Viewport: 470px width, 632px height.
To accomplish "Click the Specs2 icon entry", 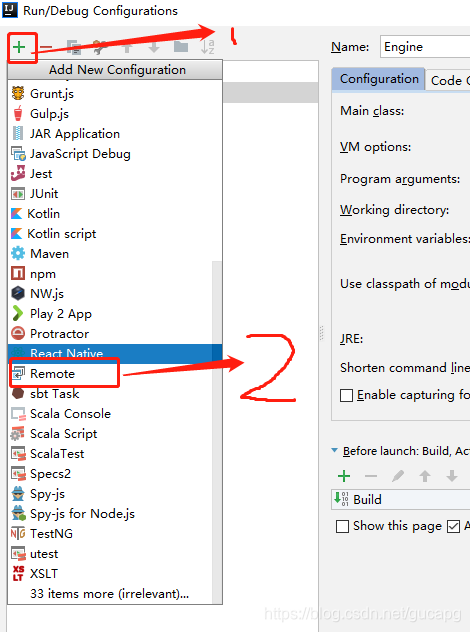I will [x=18, y=474].
